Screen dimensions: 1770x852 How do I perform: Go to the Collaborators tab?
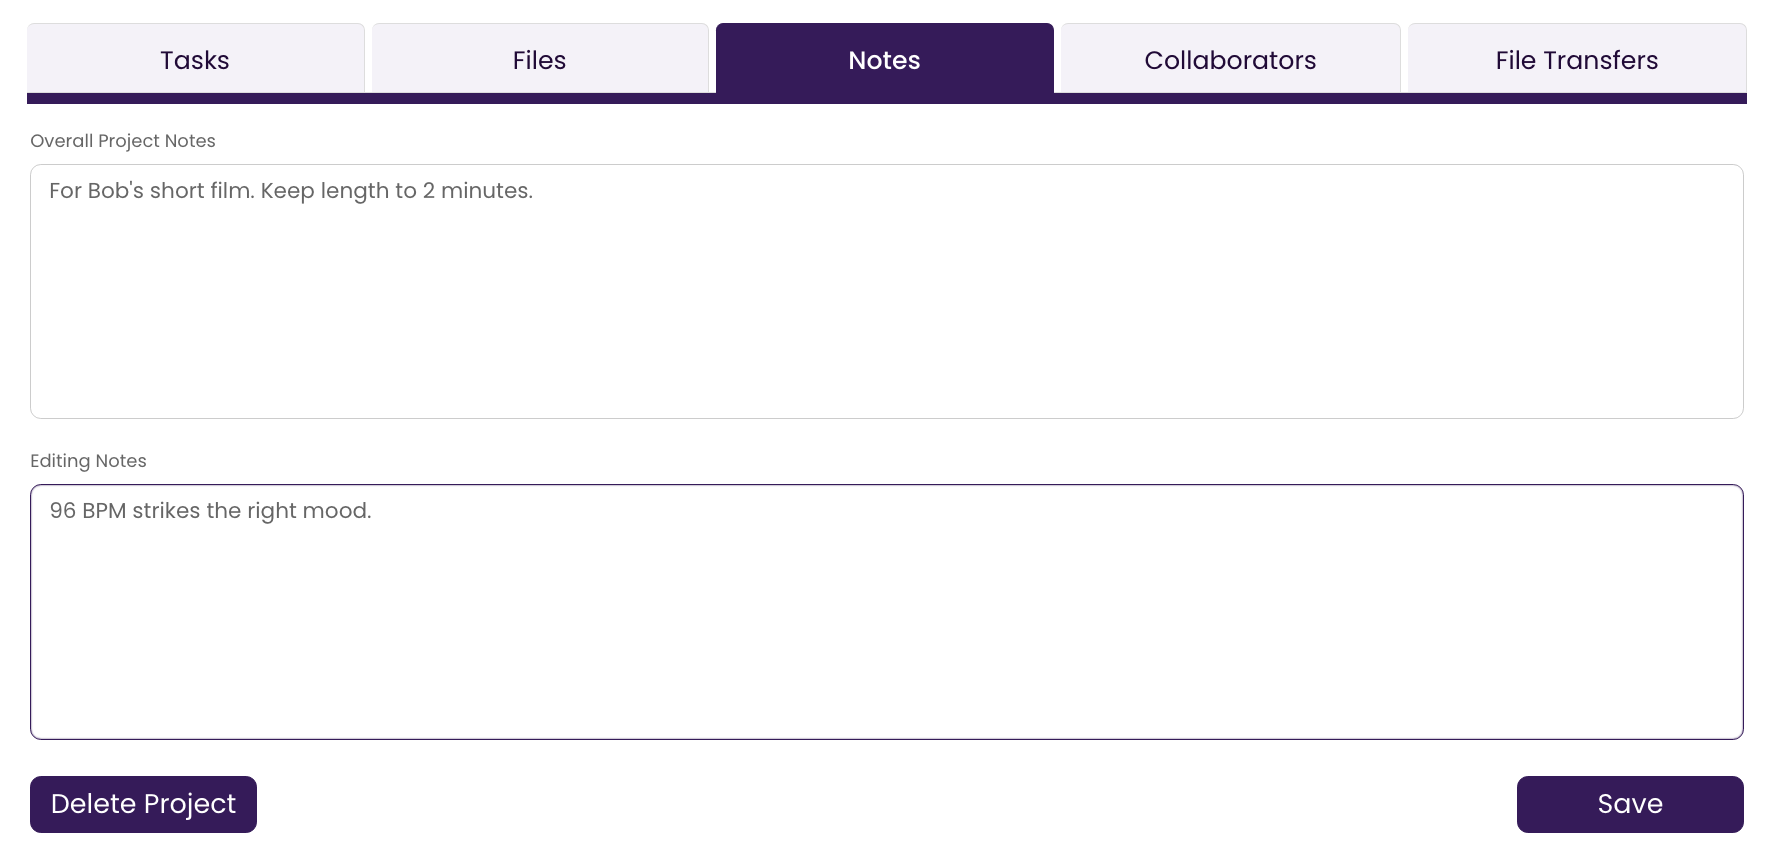click(1230, 59)
